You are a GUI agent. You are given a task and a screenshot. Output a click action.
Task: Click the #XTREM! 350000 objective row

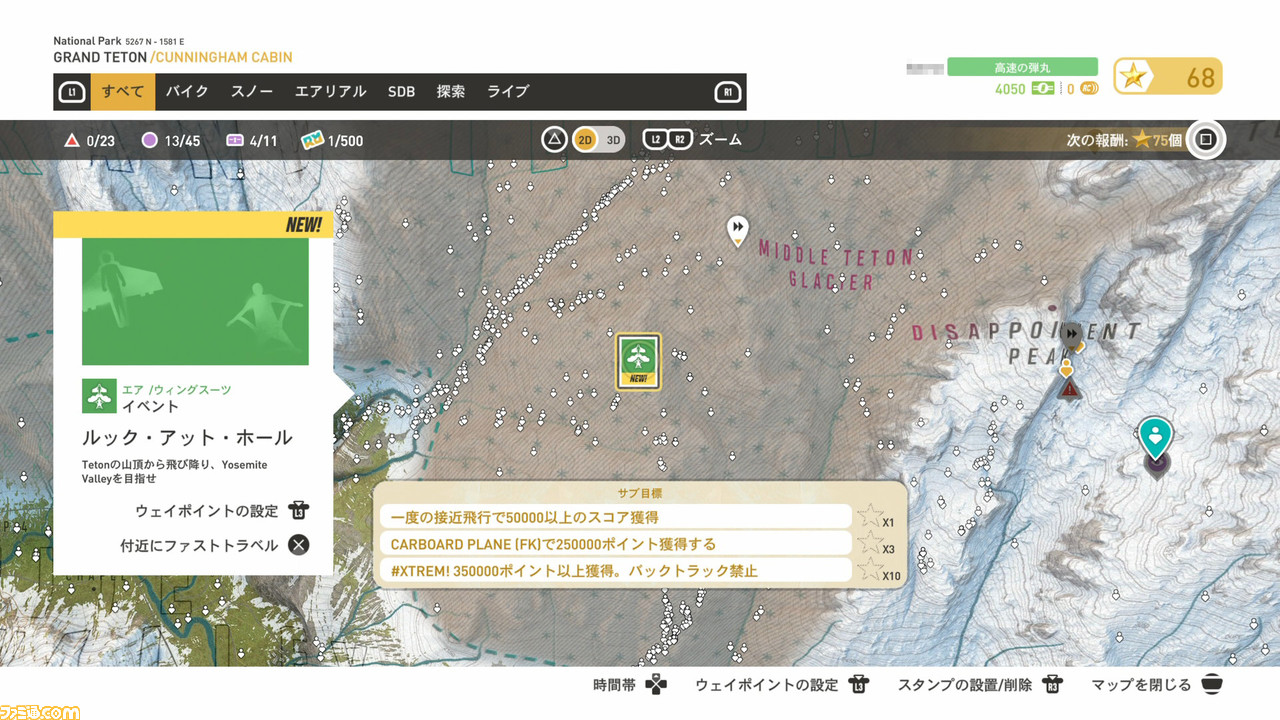(615, 571)
